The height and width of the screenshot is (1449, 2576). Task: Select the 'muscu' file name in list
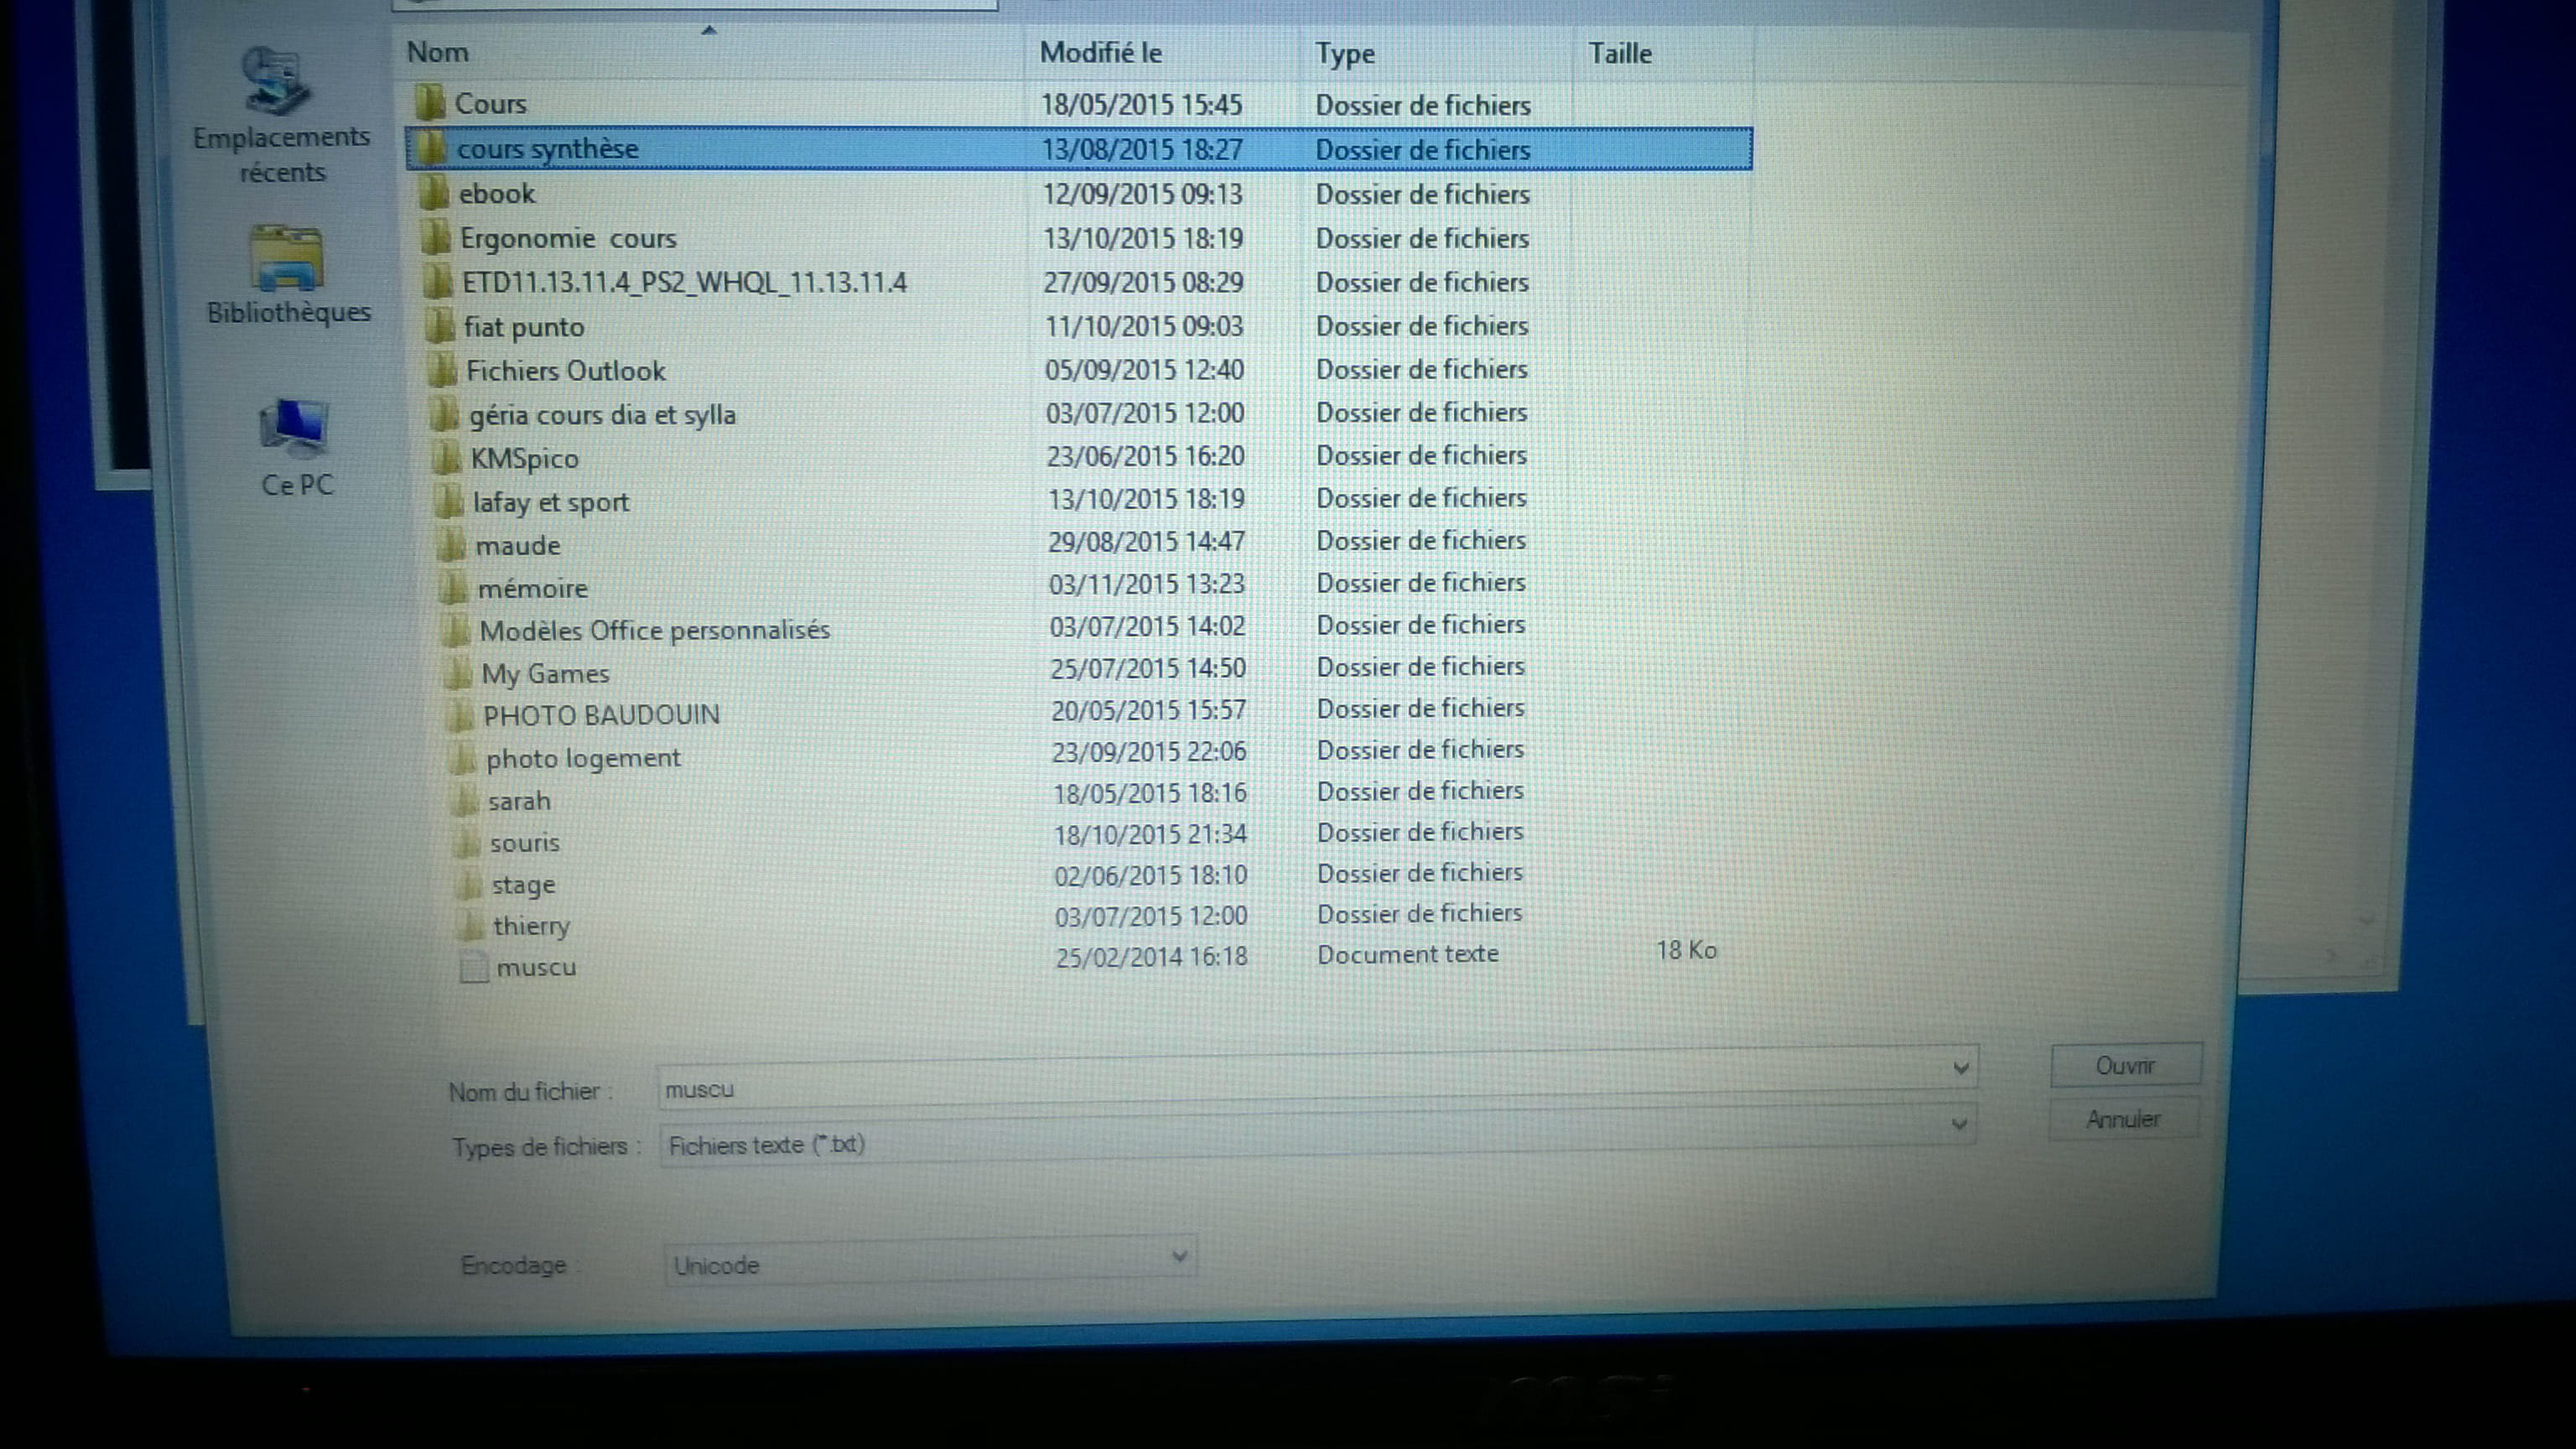pos(536,968)
